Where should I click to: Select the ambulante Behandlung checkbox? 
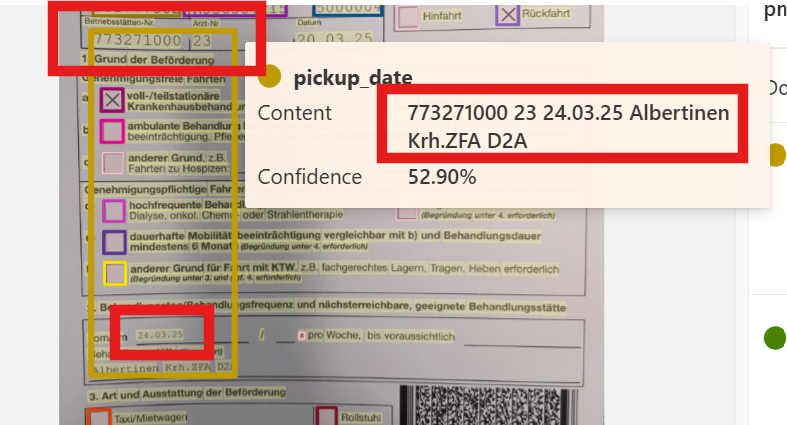pos(112,131)
